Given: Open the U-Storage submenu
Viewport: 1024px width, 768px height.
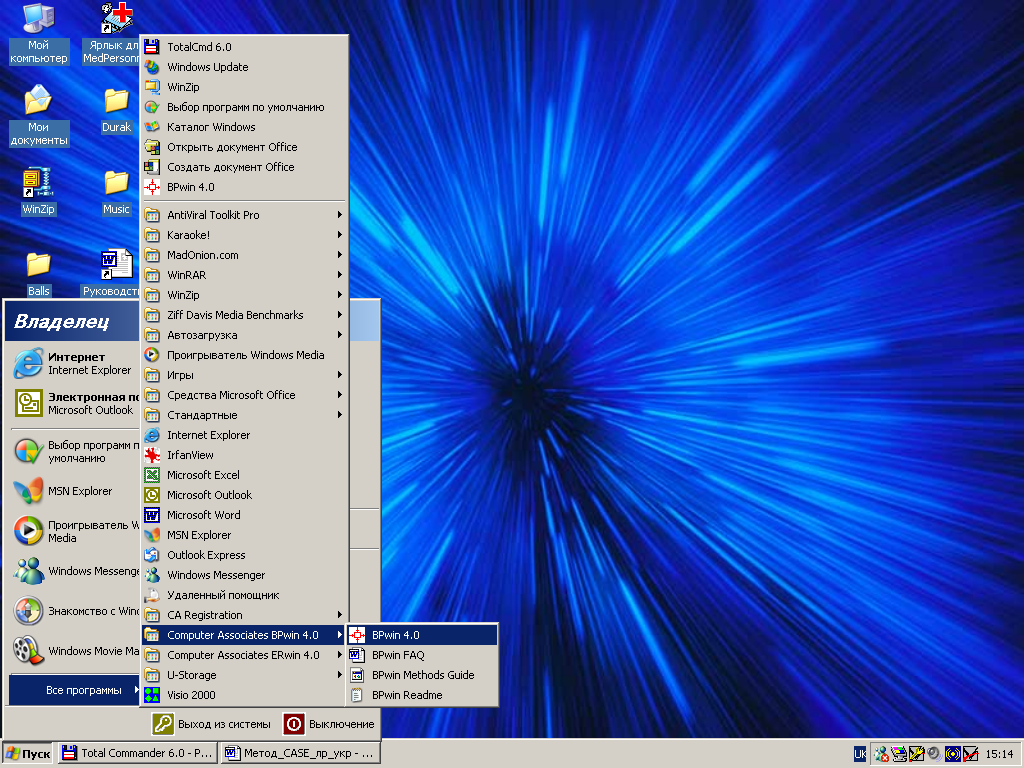Looking at the screenshot, I should click(244, 675).
